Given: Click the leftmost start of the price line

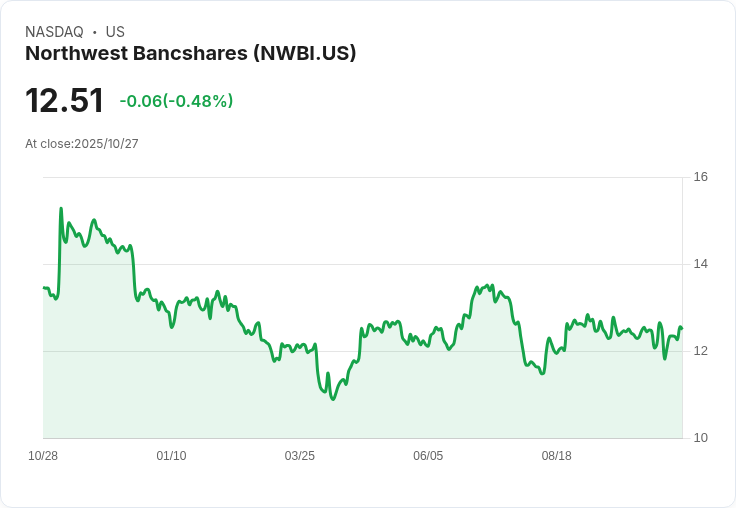Looking at the screenshot, I should [x=44, y=287].
